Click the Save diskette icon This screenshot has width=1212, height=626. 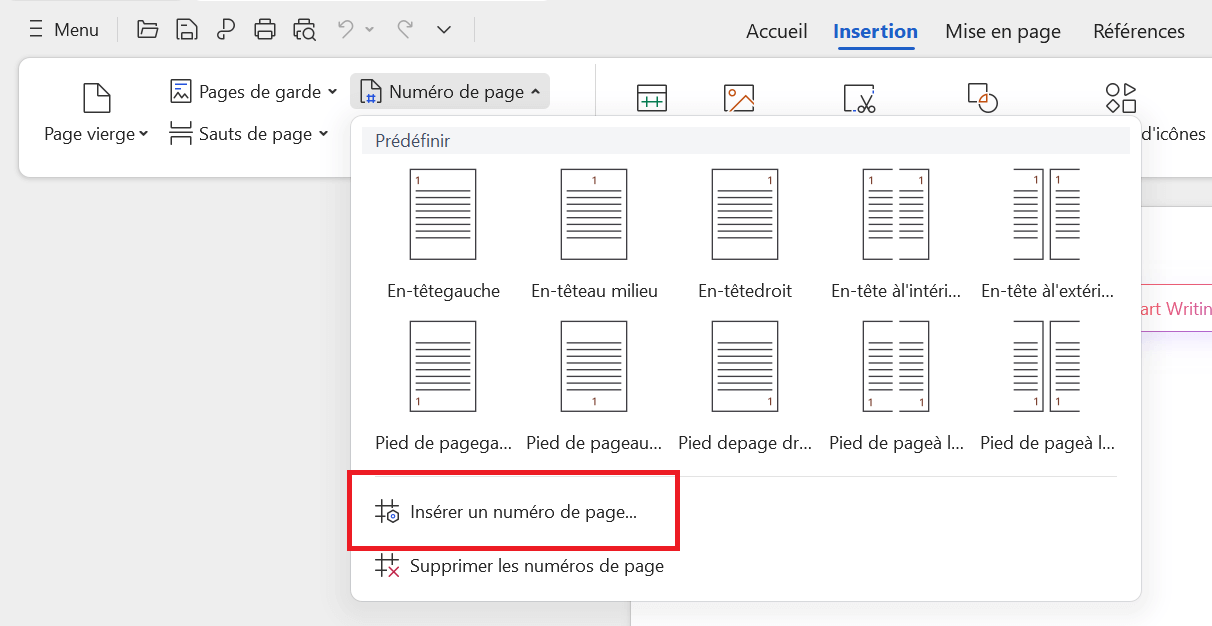click(x=187, y=30)
